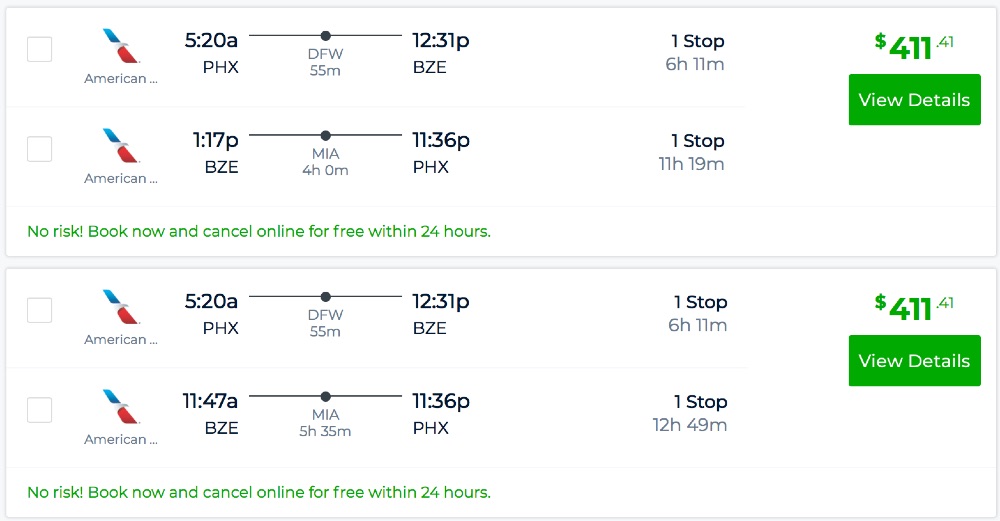Select the bottom result's 5:20a PHX flight checkbox
This screenshot has height=521, width=1000.
[39, 310]
